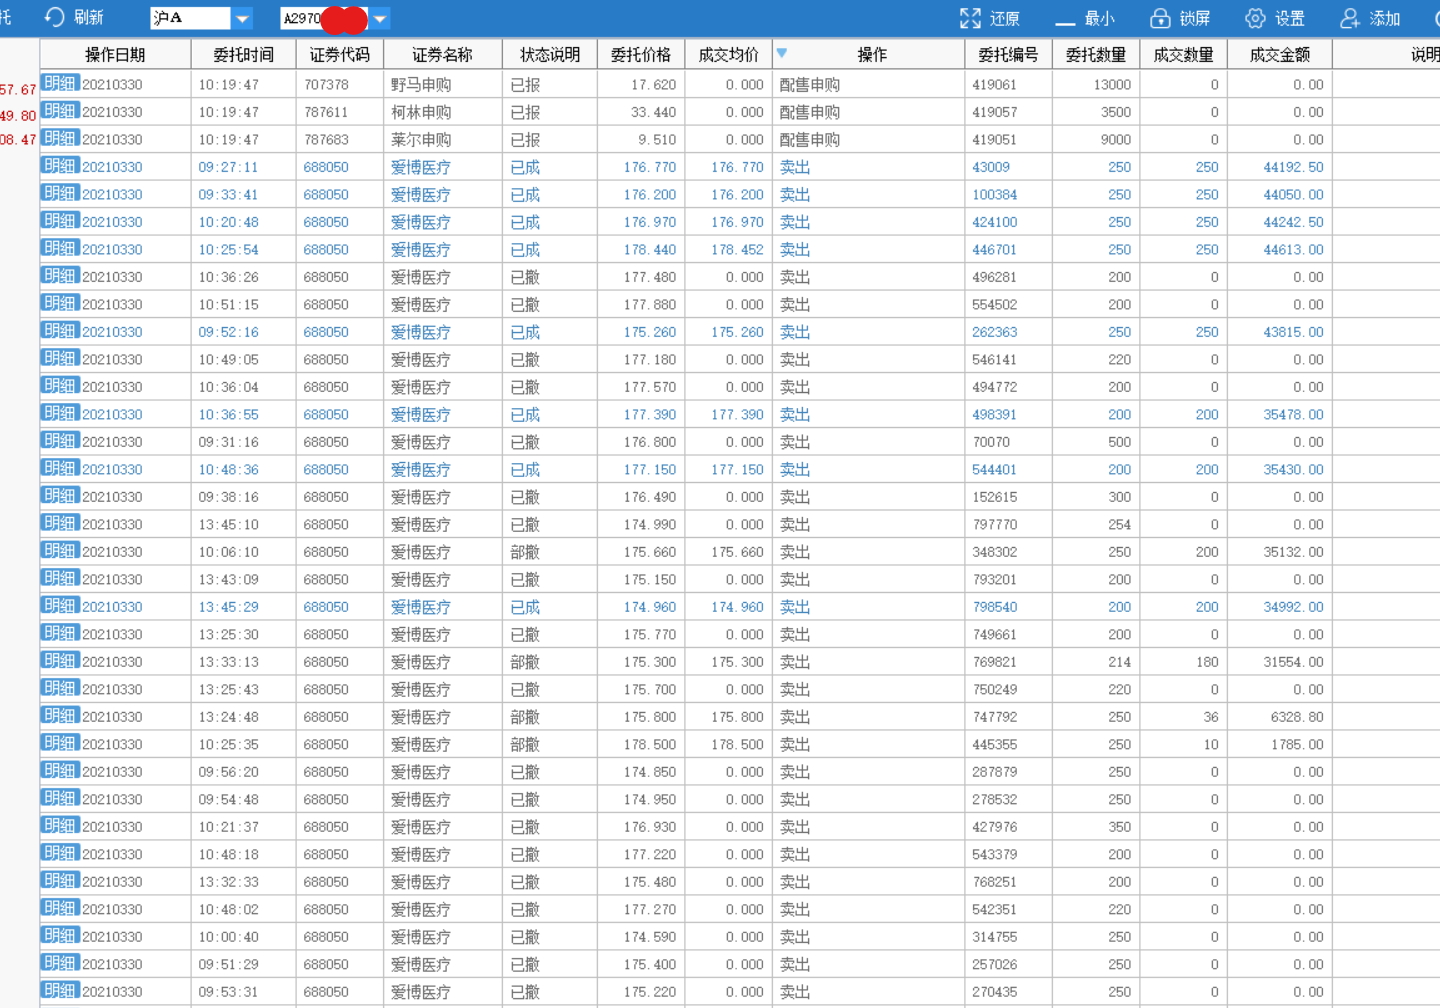Click time 13:45:29 cell
This screenshot has height=1008, width=1440.
(243, 607)
